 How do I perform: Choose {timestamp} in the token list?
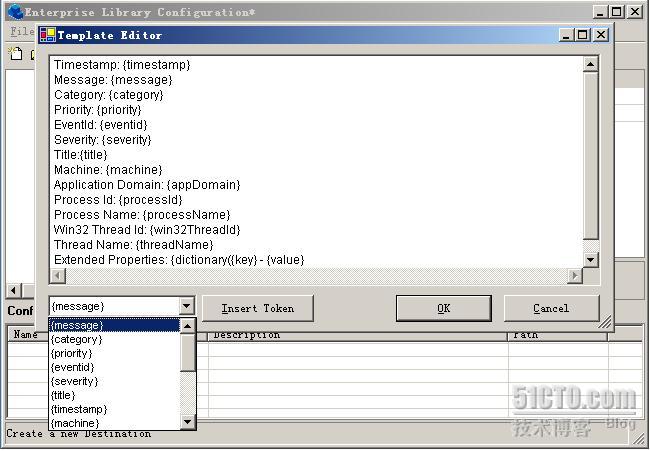click(115, 410)
